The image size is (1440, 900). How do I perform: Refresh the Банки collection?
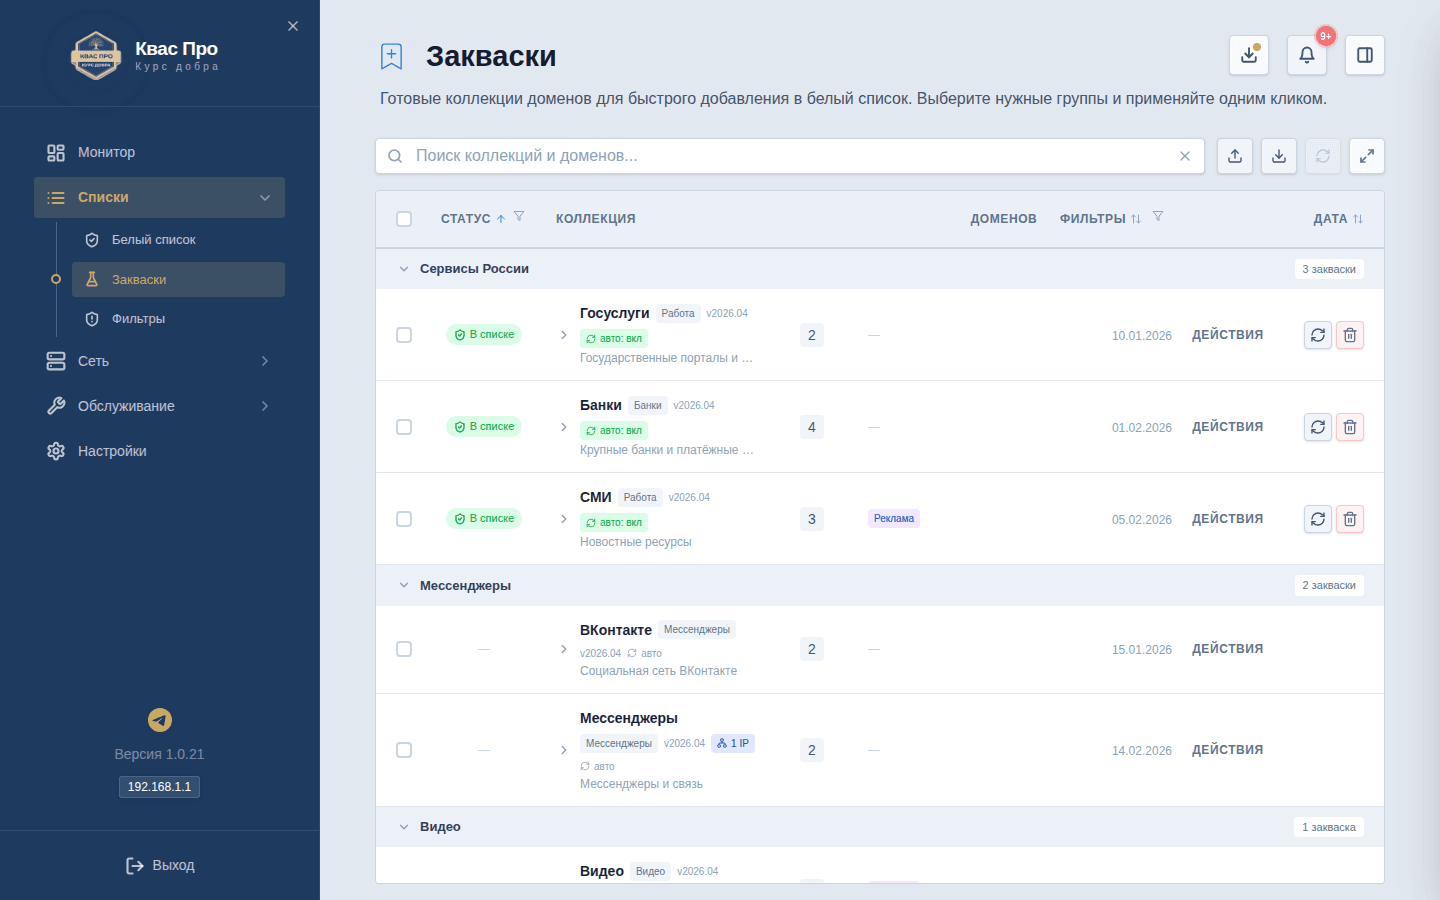point(1318,427)
